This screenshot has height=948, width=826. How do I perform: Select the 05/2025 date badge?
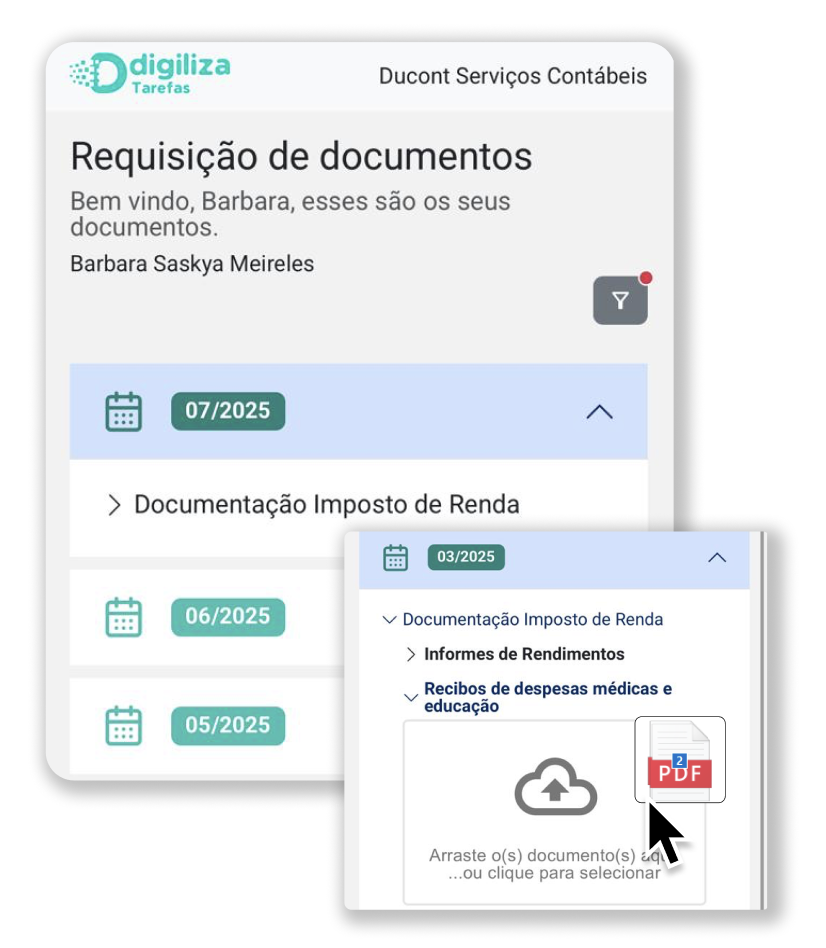(x=228, y=725)
